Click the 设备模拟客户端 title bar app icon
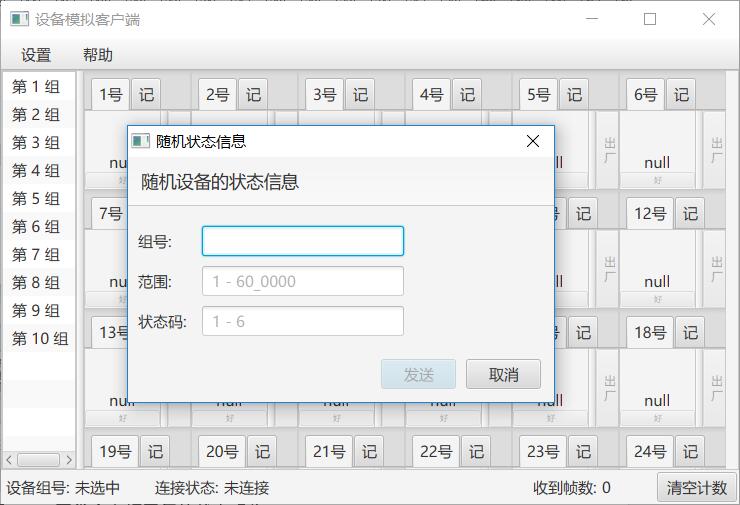Viewport: 740px width, 505px height. (19, 19)
